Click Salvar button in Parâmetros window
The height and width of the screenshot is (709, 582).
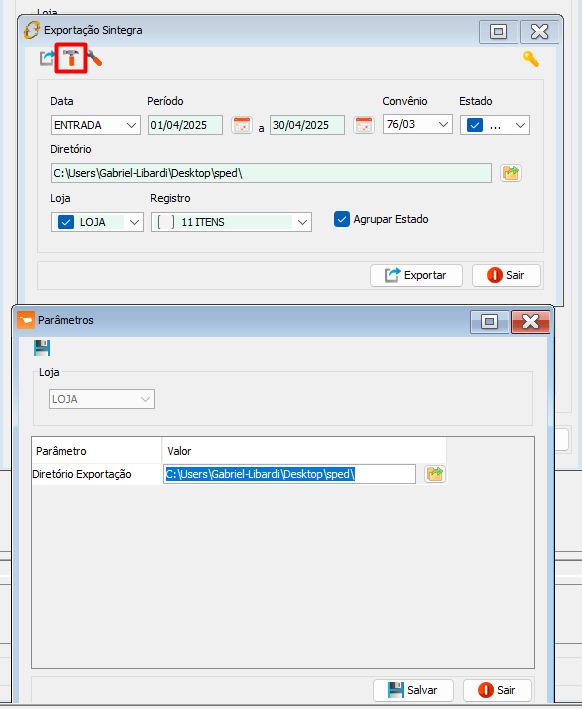tap(413, 690)
